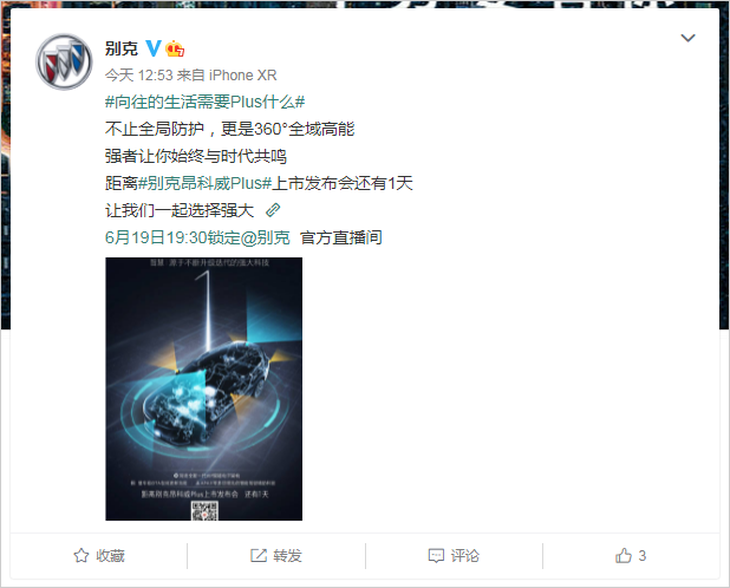Click the 转发 repost text
Image resolution: width=730 pixels, height=588 pixels.
(288, 555)
